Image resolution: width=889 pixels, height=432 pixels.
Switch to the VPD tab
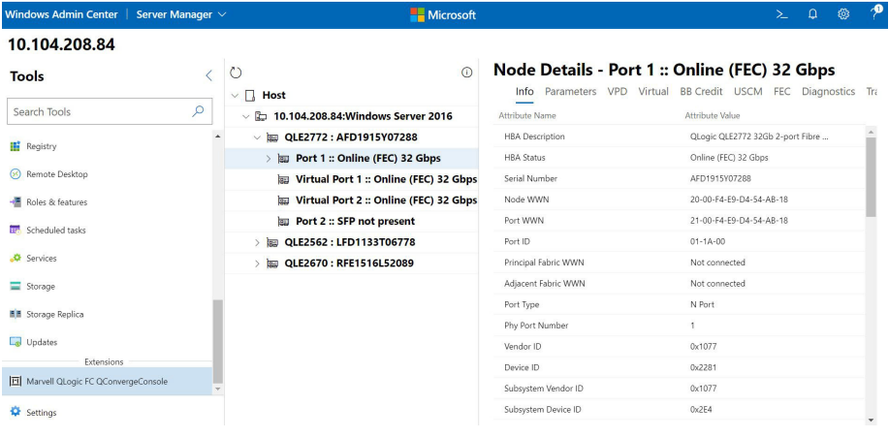[617, 91]
